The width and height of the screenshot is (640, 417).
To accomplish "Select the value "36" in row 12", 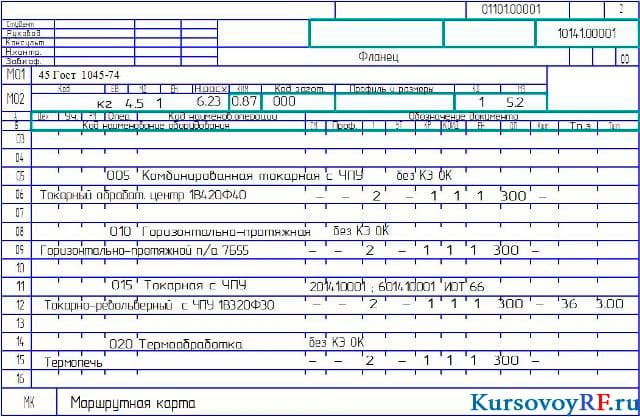I will click(569, 304).
